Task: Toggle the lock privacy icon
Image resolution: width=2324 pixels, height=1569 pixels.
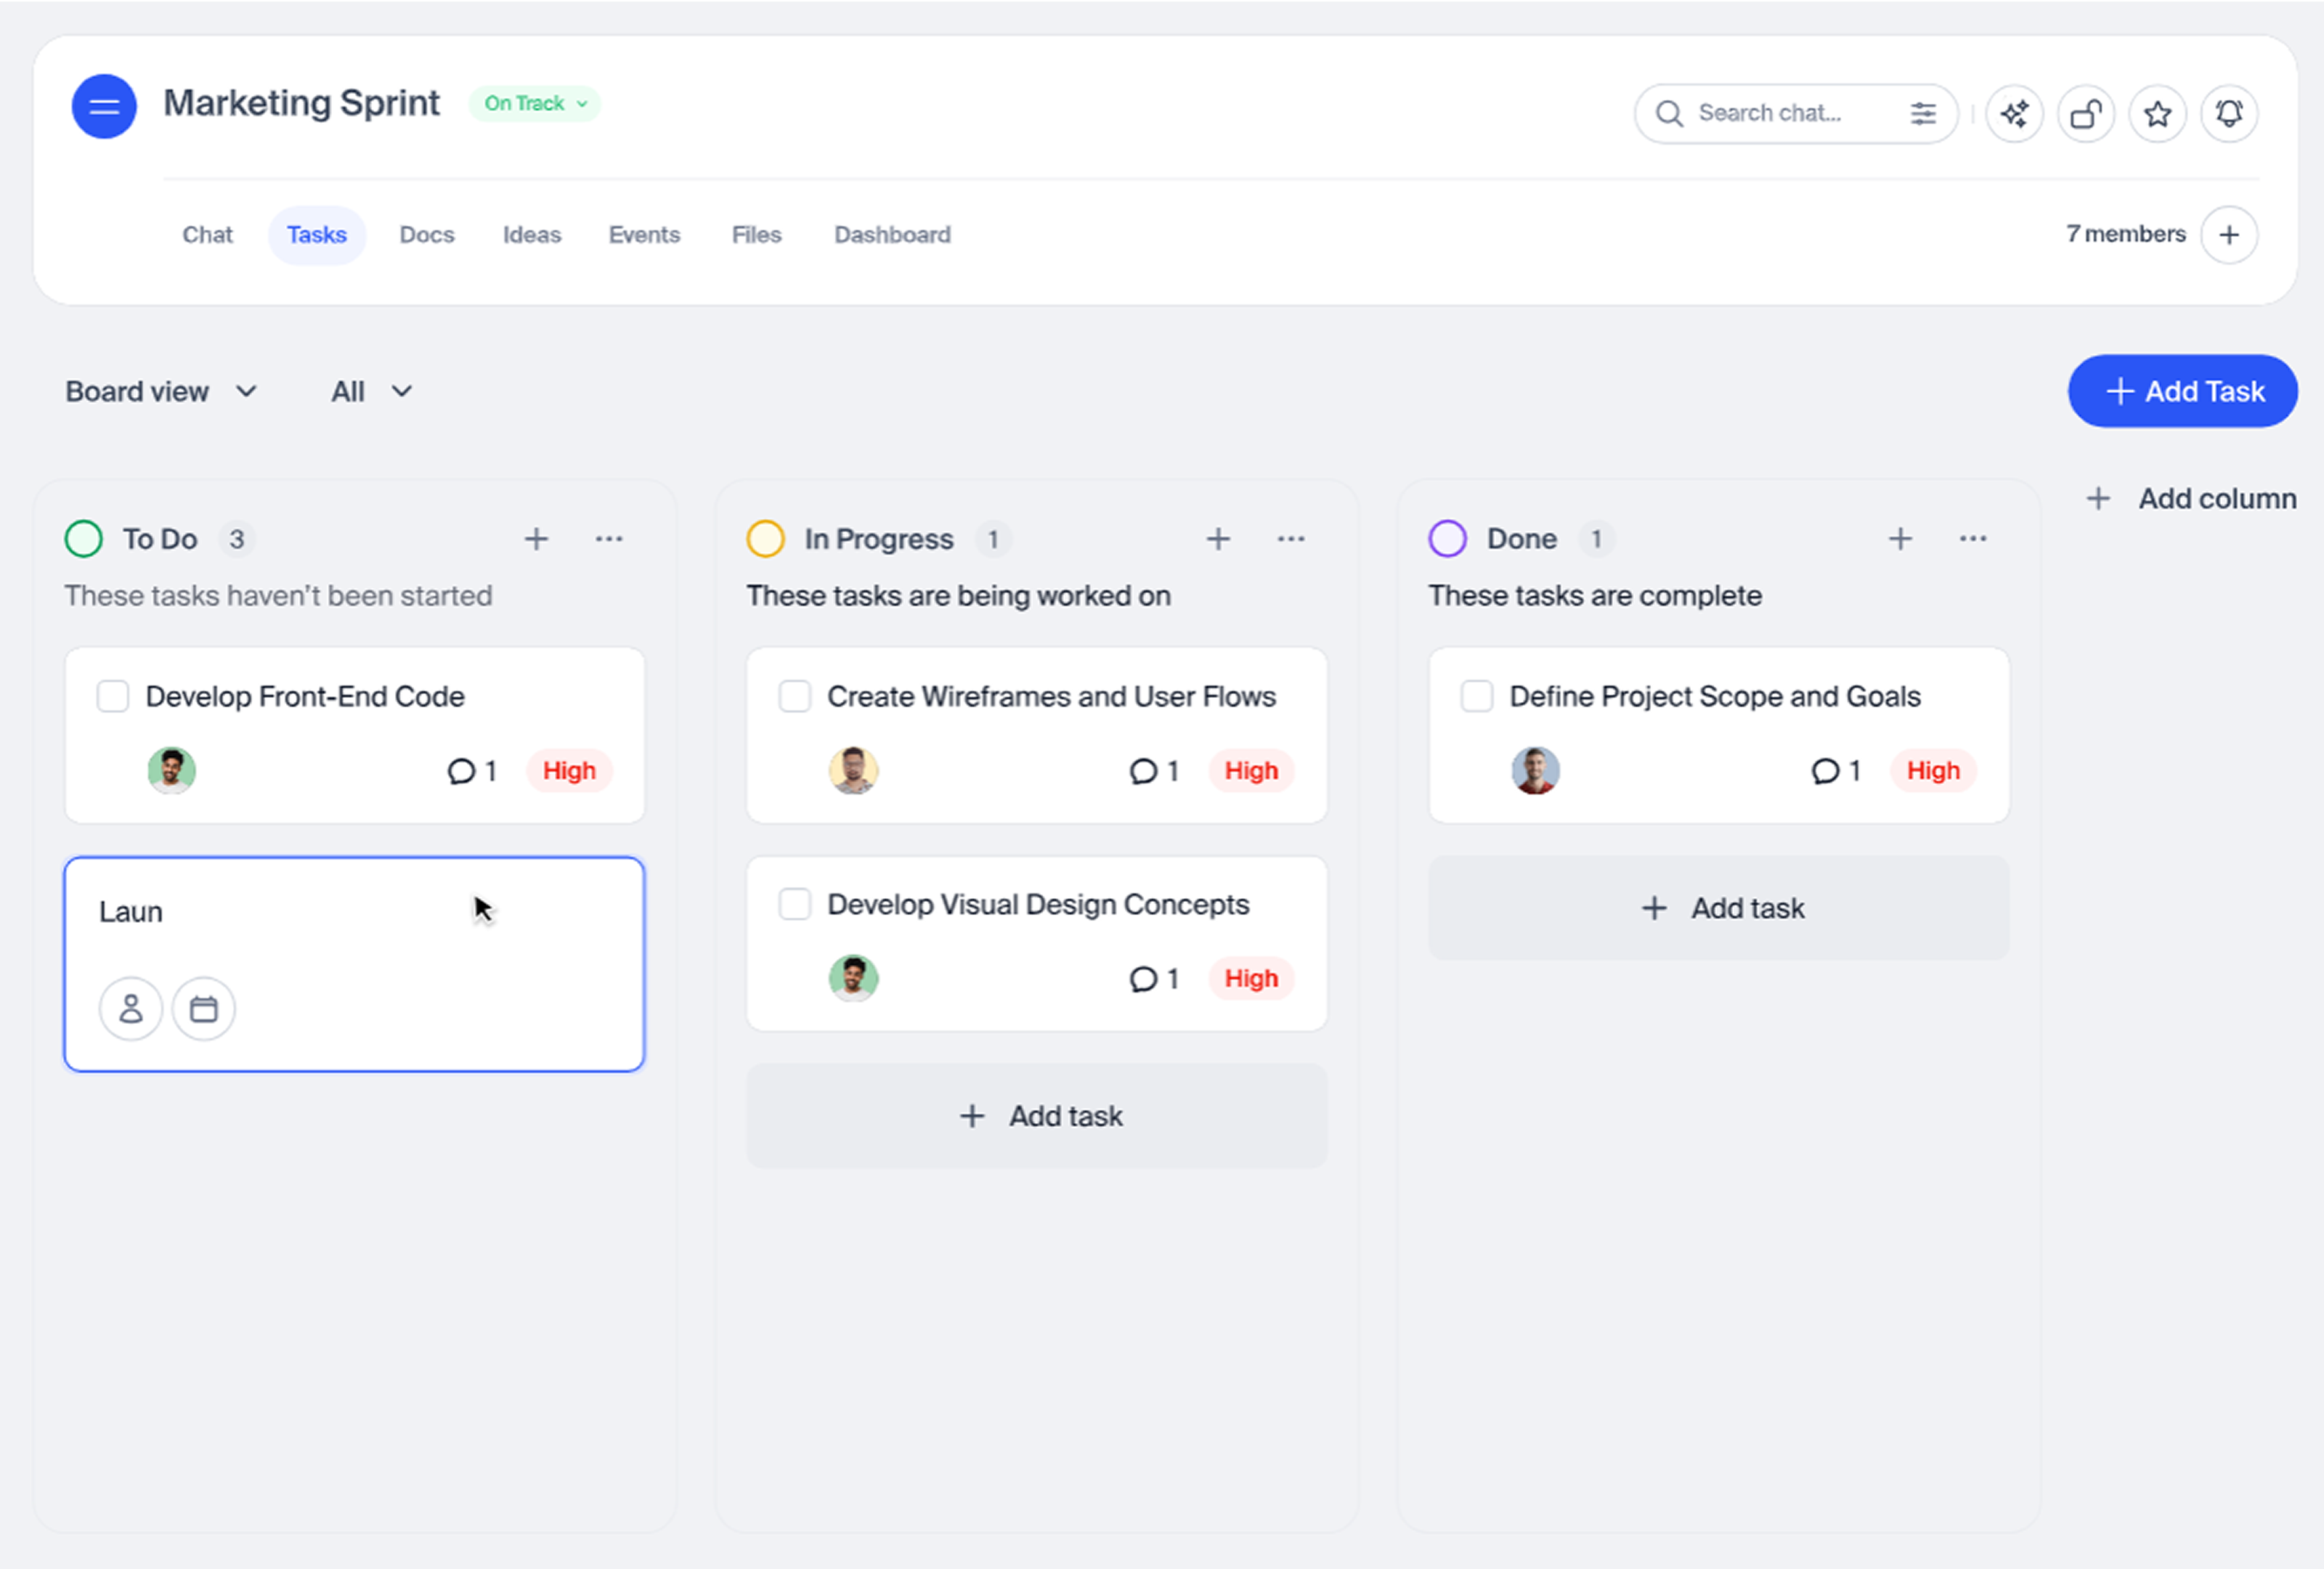Action: 2085,114
